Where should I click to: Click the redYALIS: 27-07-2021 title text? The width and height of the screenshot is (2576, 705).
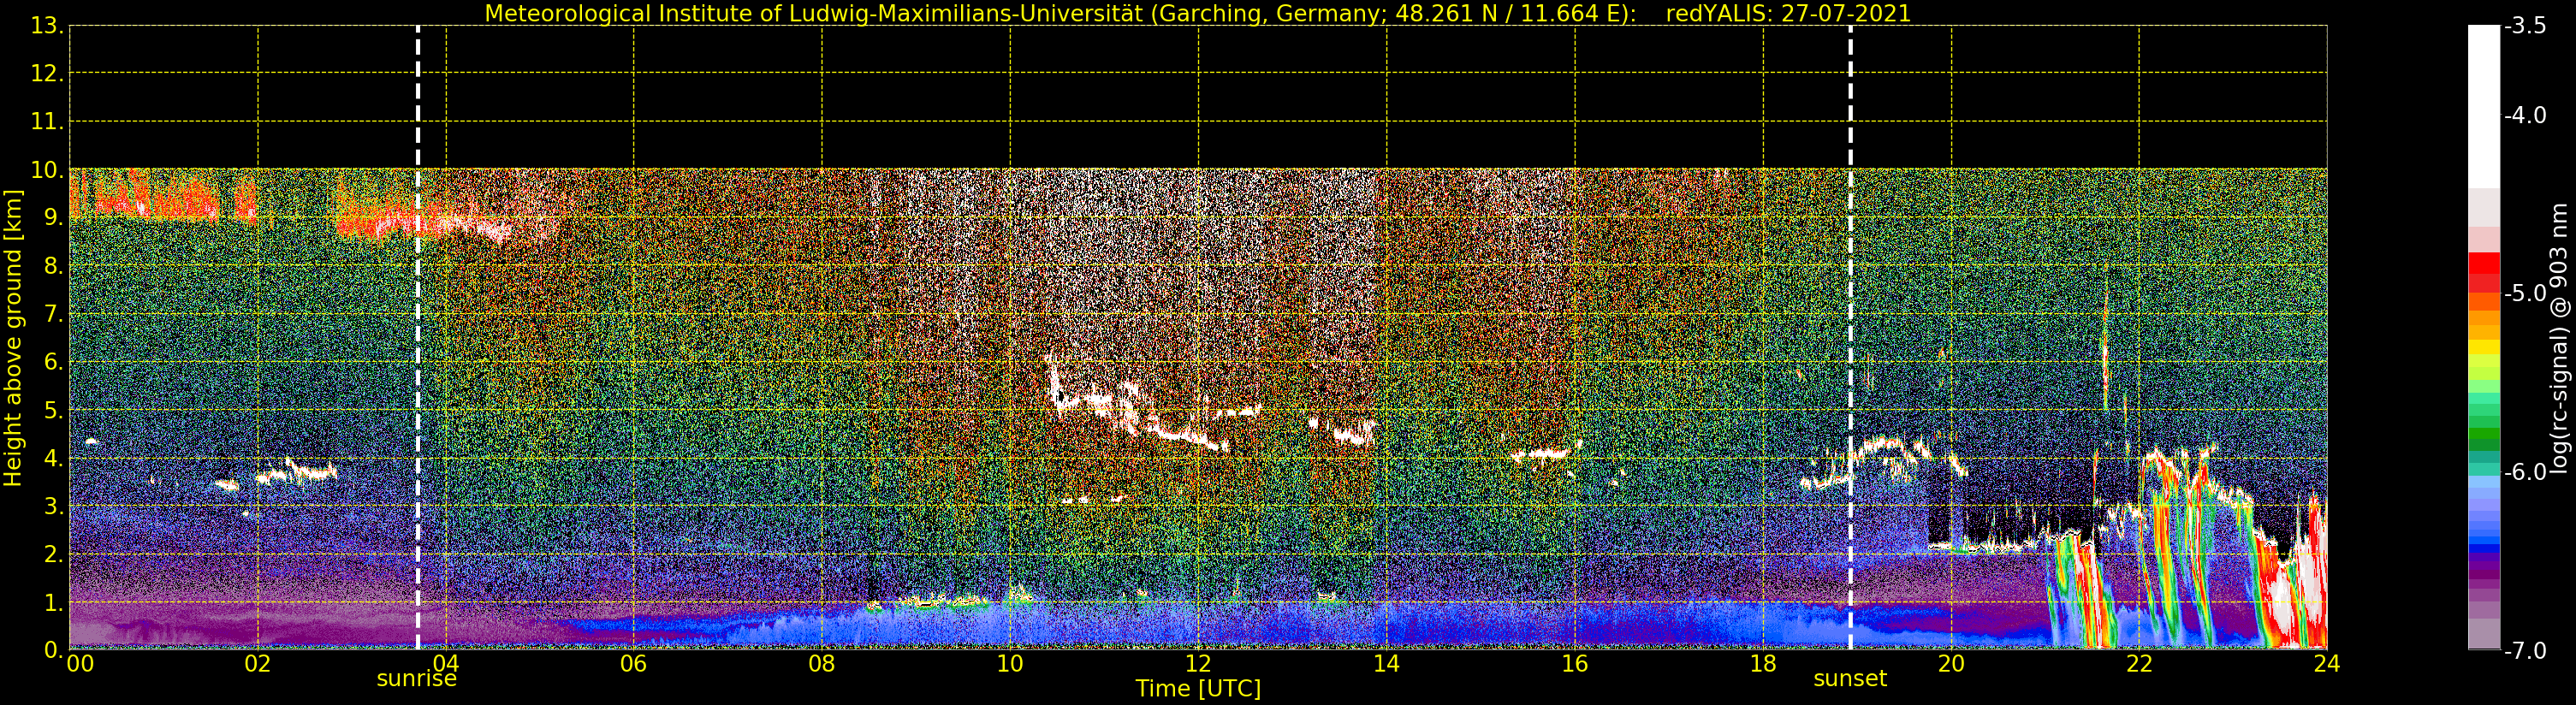point(1788,14)
